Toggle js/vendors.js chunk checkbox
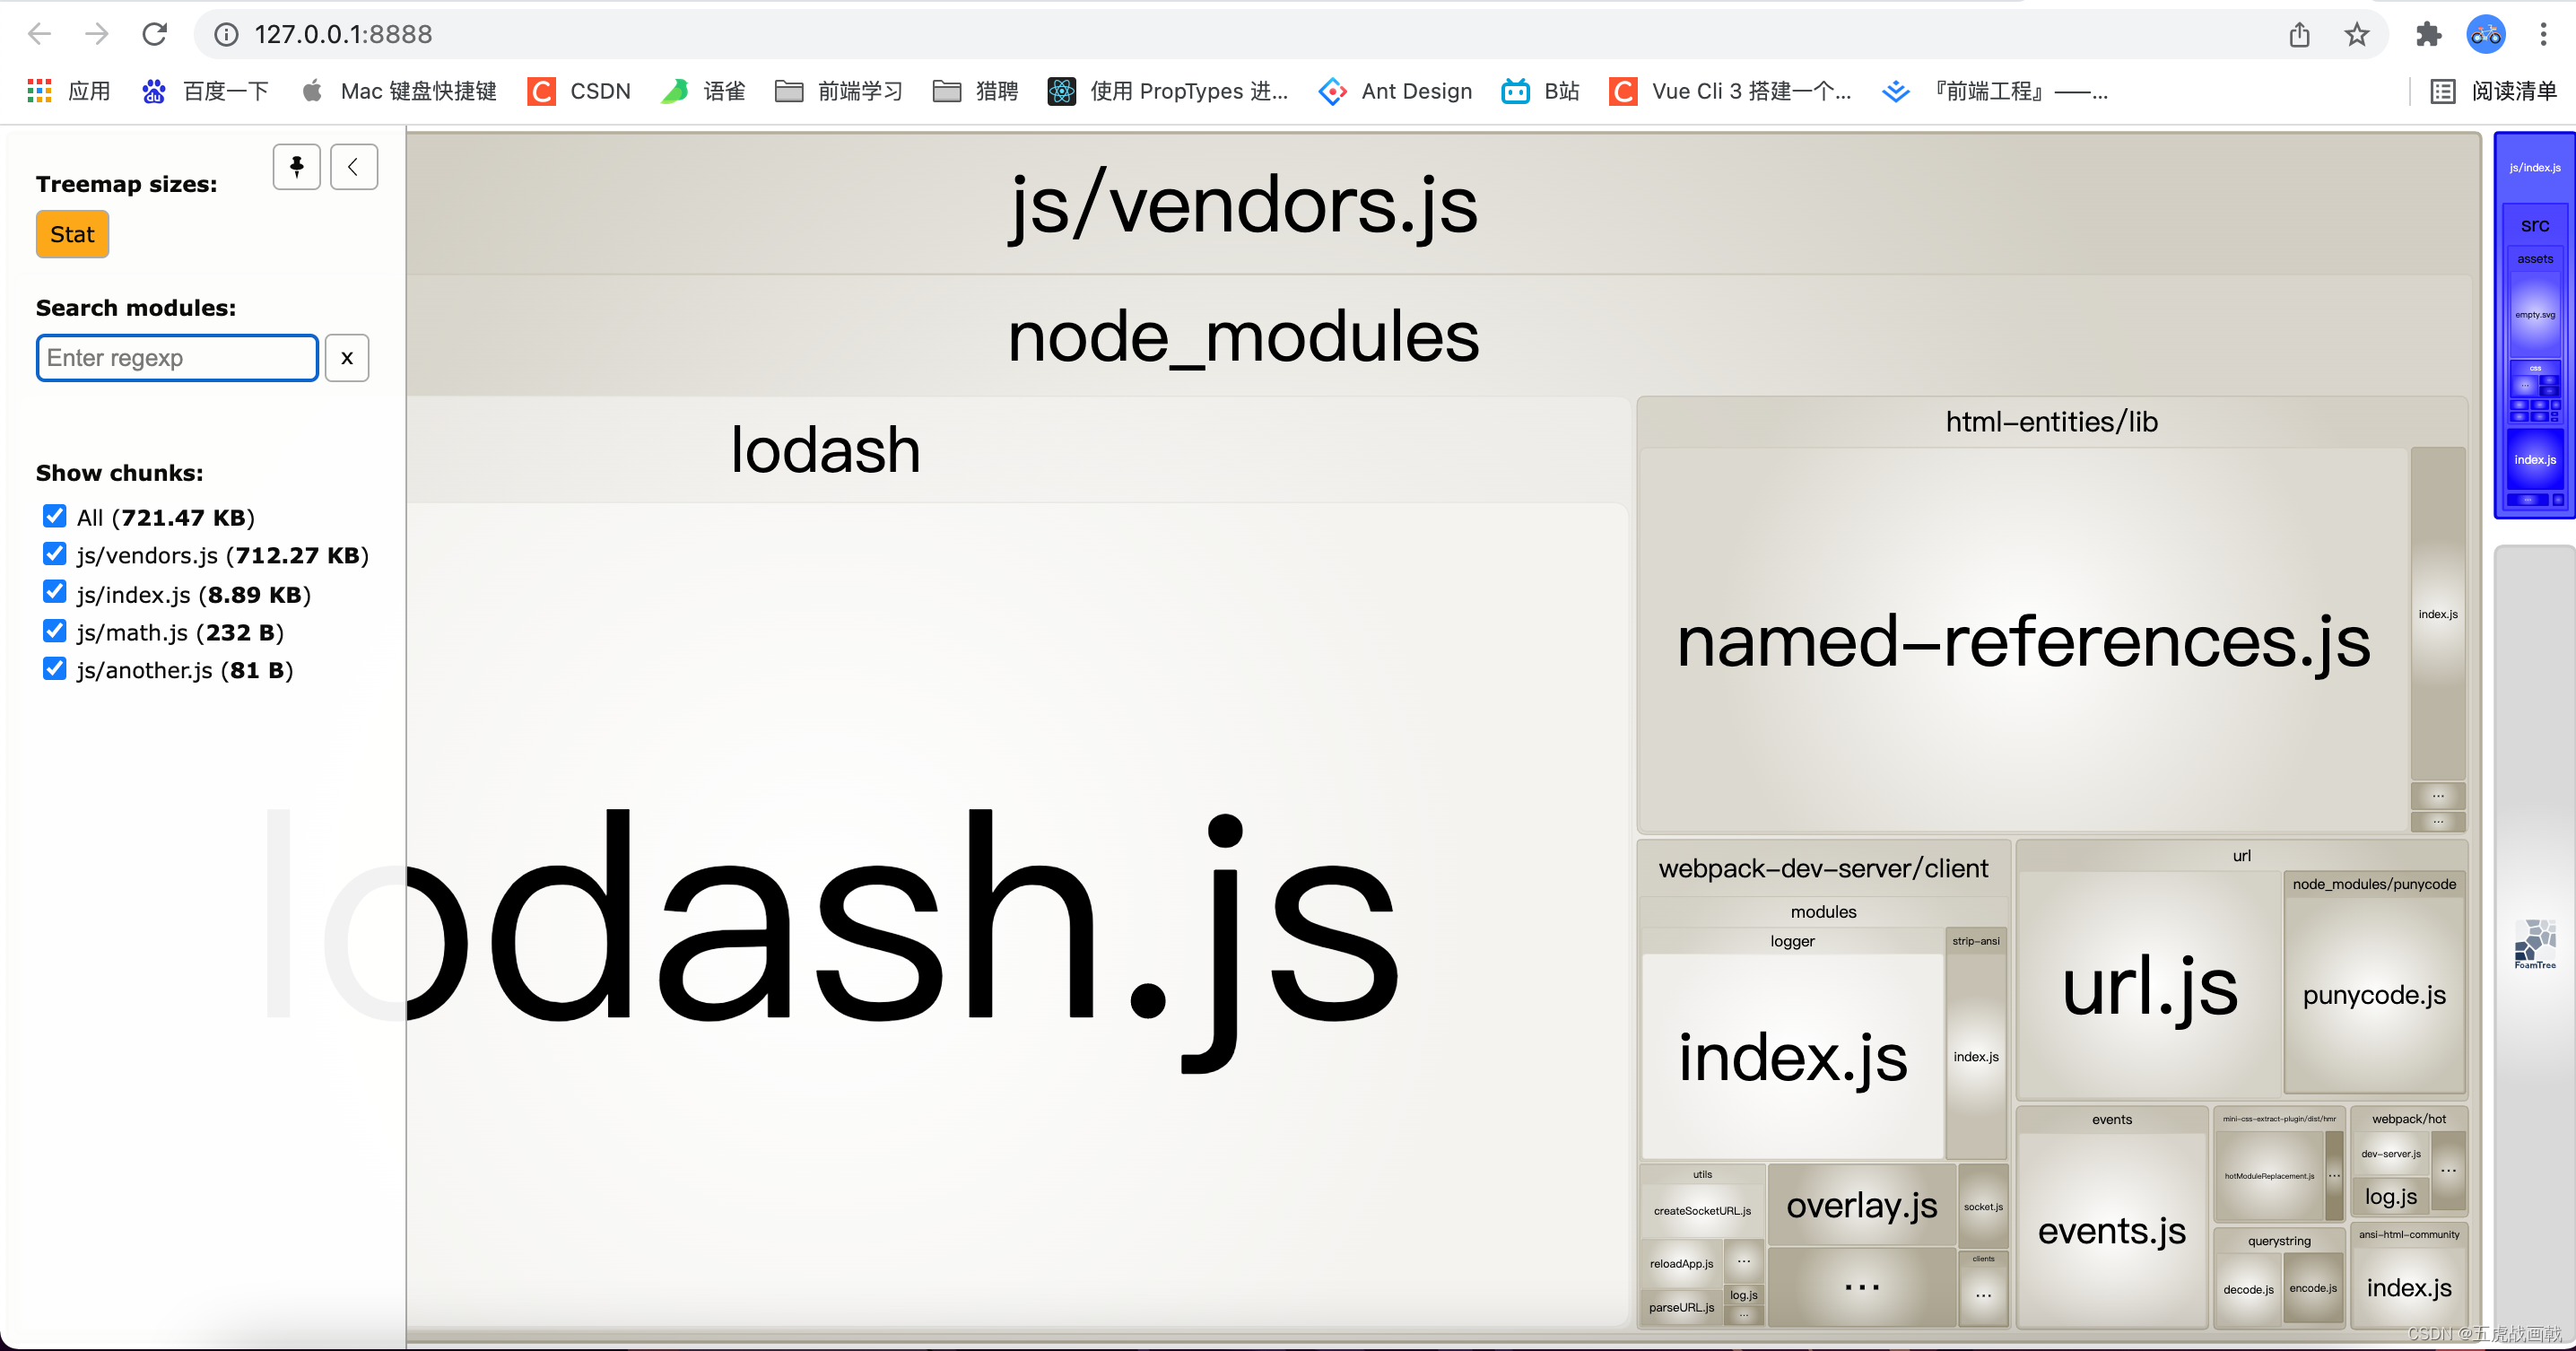 coord(55,554)
